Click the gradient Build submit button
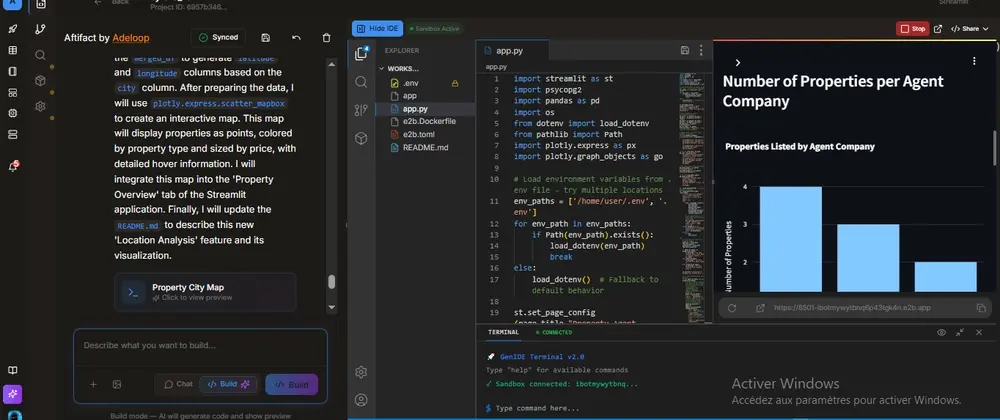The image size is (1000, 420). pyautogui.click(x=291, y=384)
